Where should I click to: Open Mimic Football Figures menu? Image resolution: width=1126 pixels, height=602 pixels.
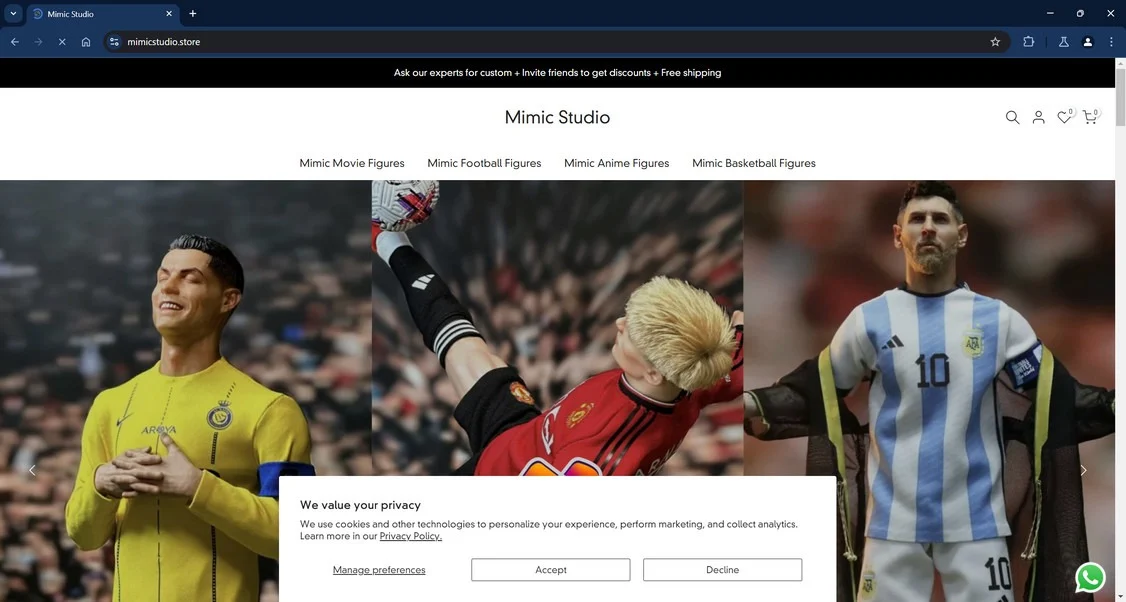[484, 163]
